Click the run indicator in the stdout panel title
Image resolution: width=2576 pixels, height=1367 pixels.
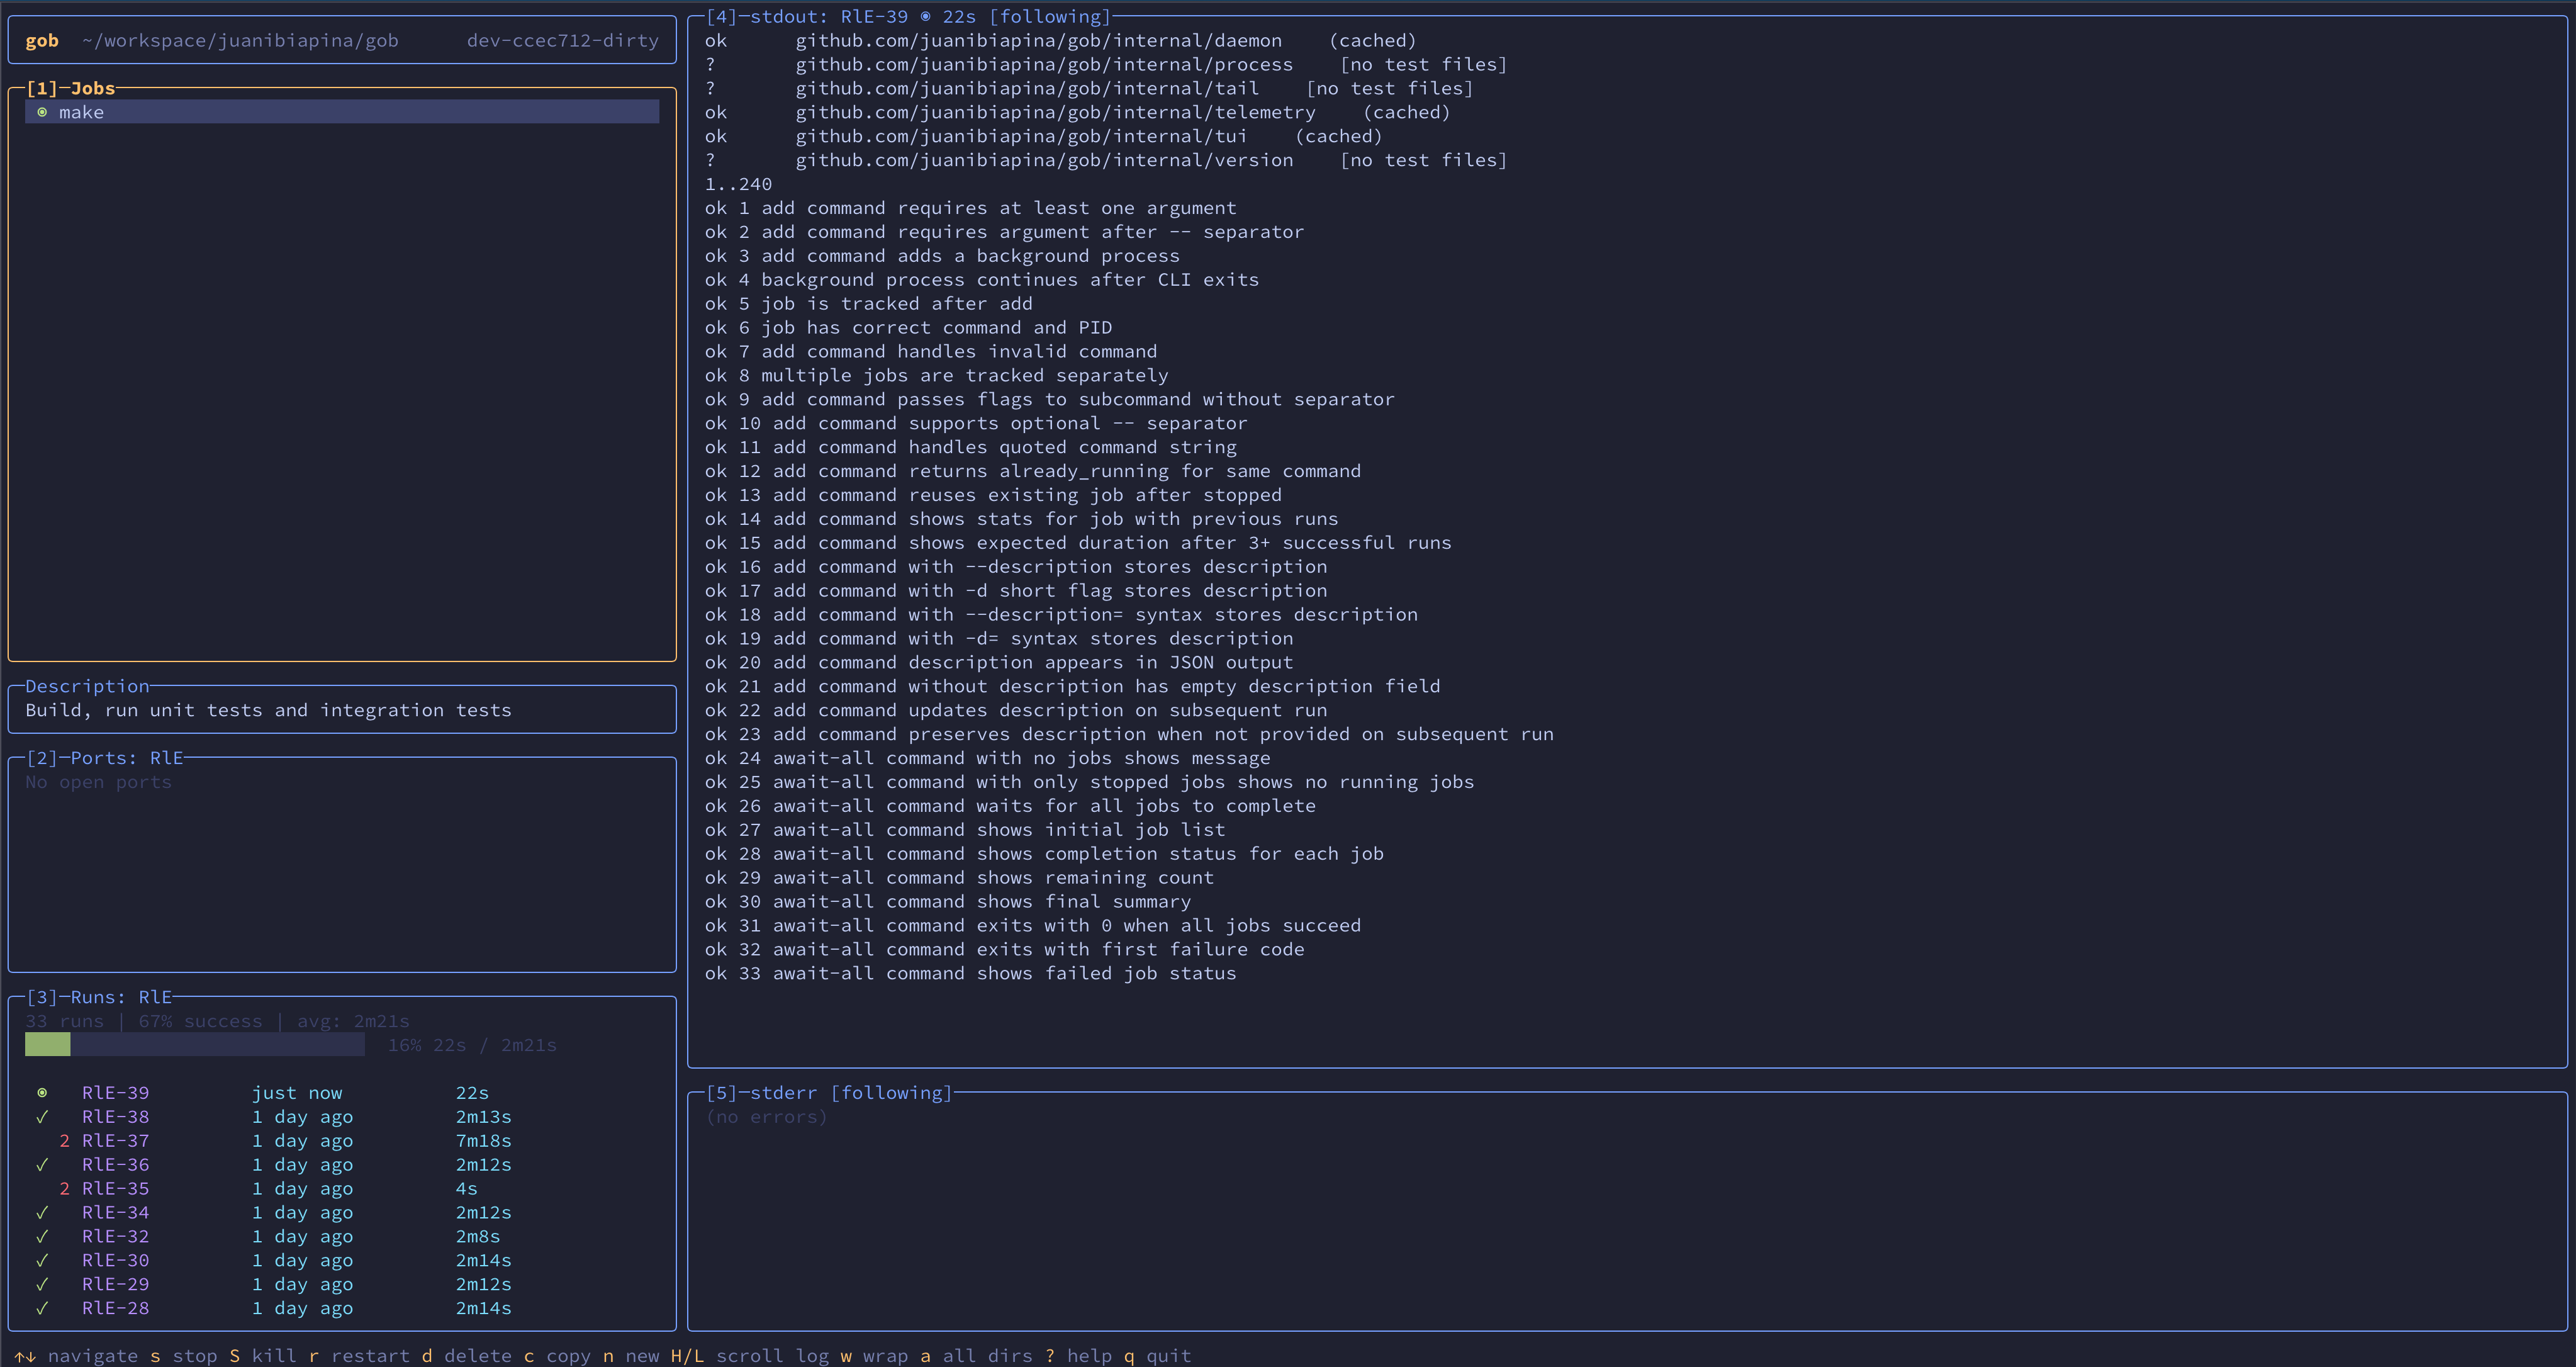tap(927, 16)
